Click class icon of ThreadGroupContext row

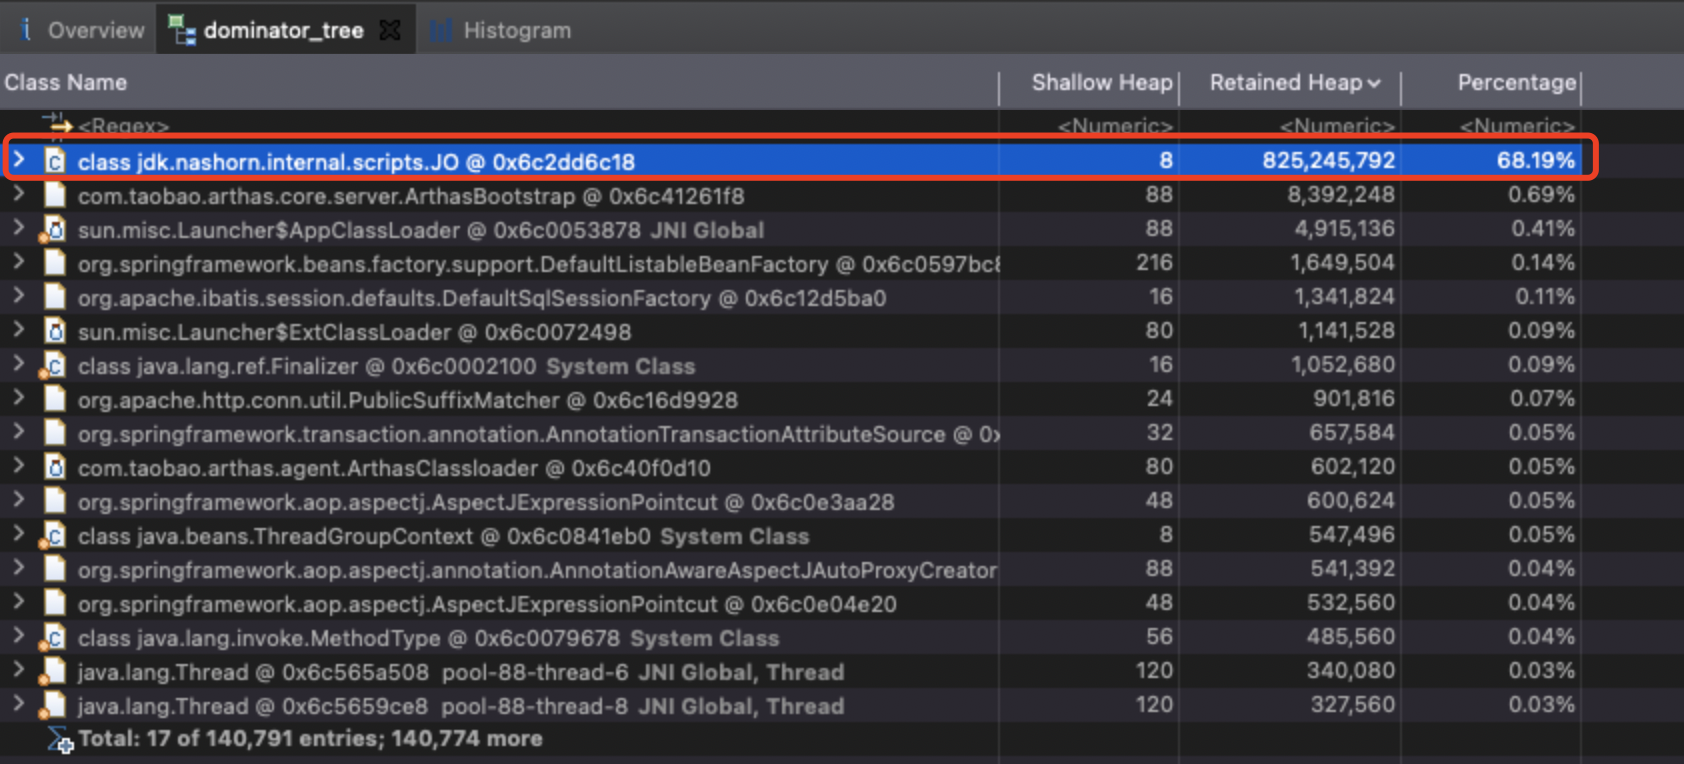[x=53, y=536]
